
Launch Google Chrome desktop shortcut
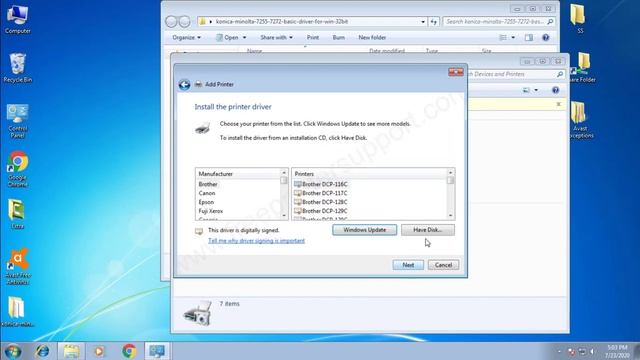coord(18,169)
